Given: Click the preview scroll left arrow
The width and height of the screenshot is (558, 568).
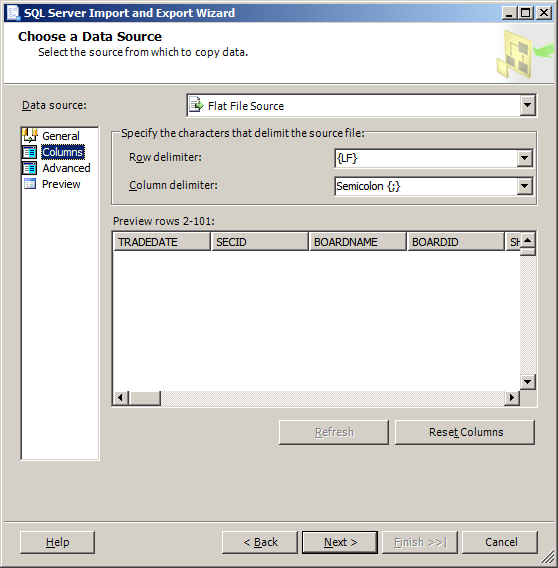Looking at the screenshot, I should pos(121,398).
